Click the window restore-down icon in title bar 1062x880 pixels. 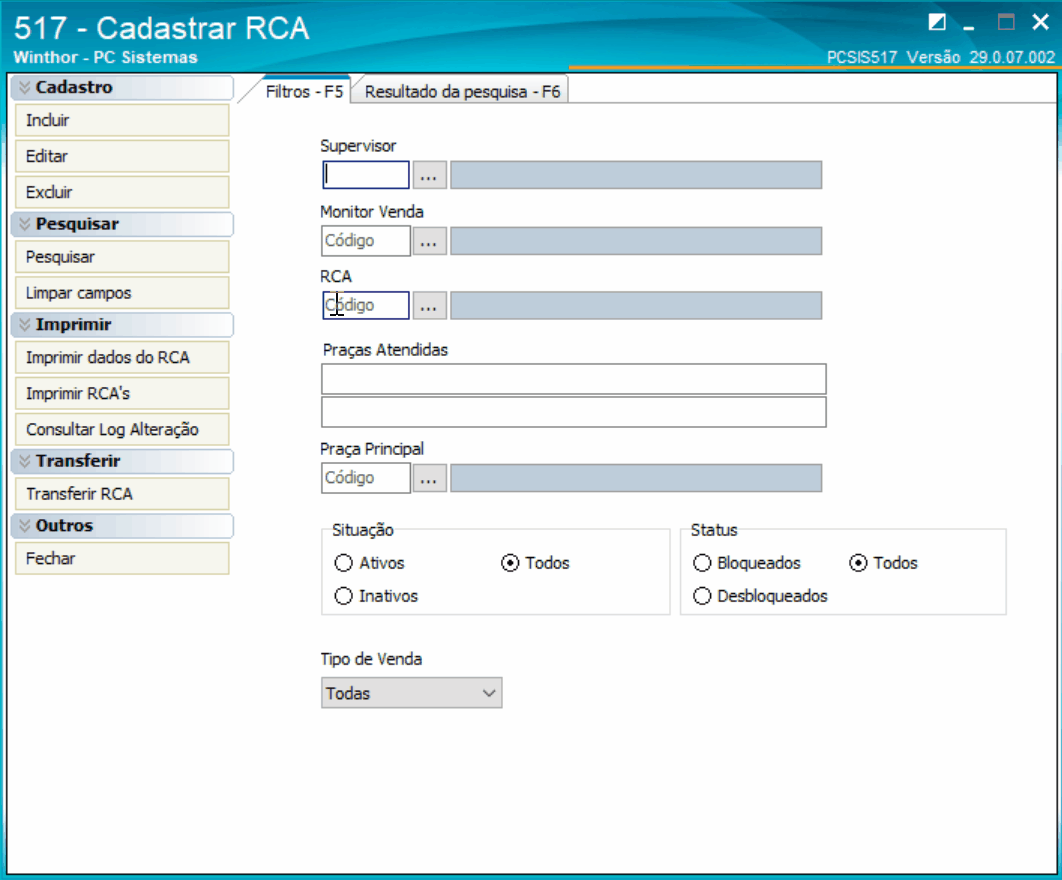pos(937,22)
